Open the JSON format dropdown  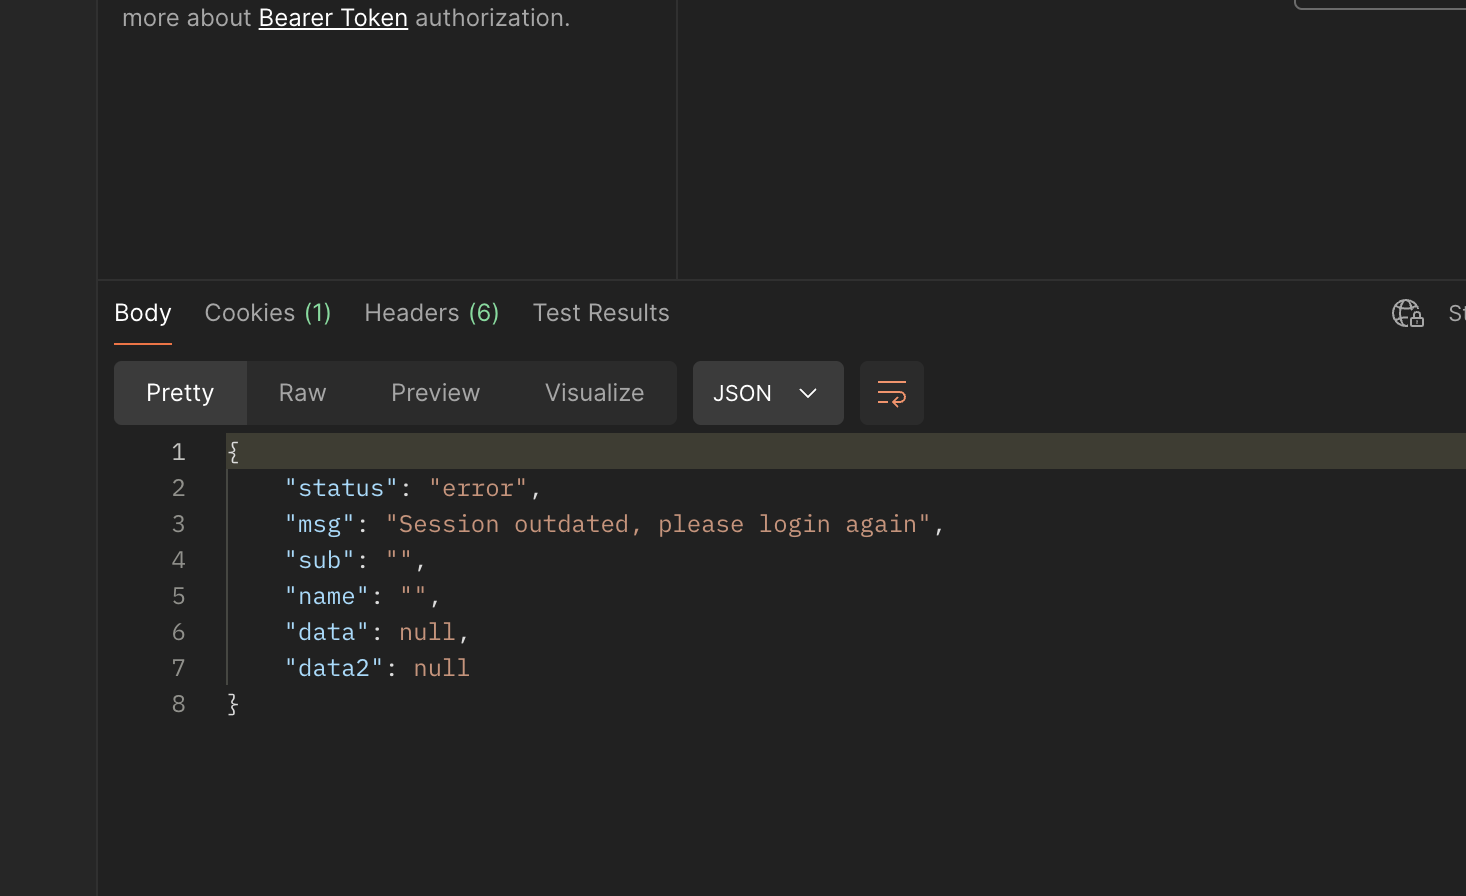(768, 393)
